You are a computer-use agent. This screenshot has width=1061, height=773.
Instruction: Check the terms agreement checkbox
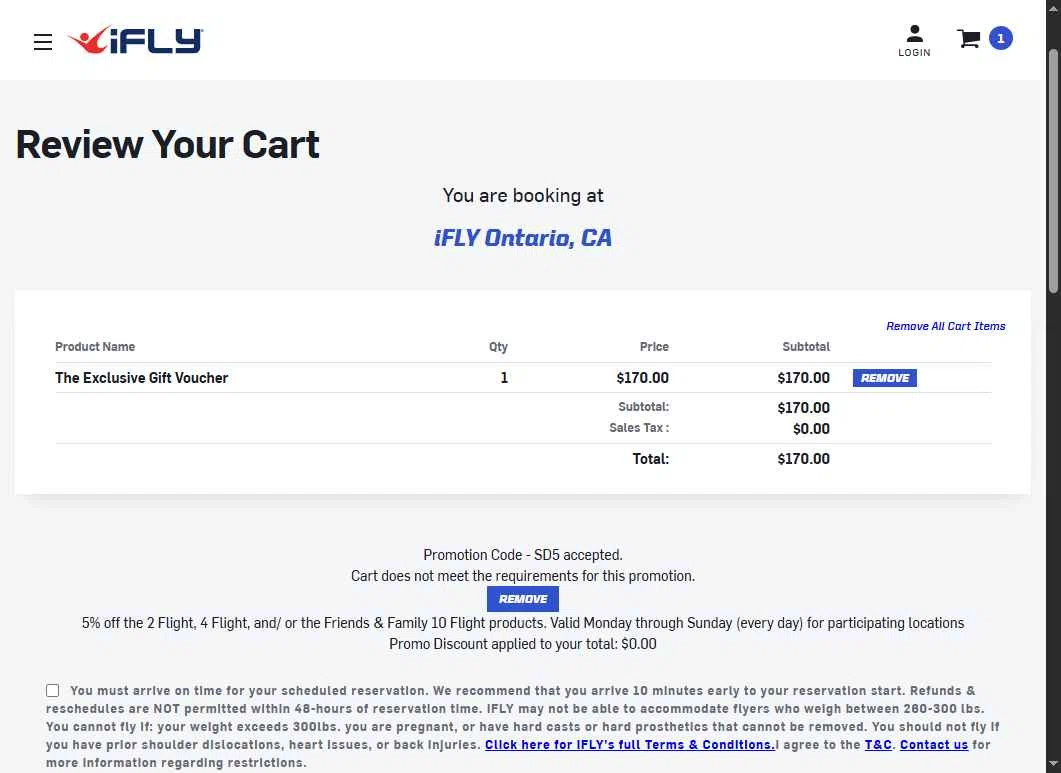click(53, 690)
